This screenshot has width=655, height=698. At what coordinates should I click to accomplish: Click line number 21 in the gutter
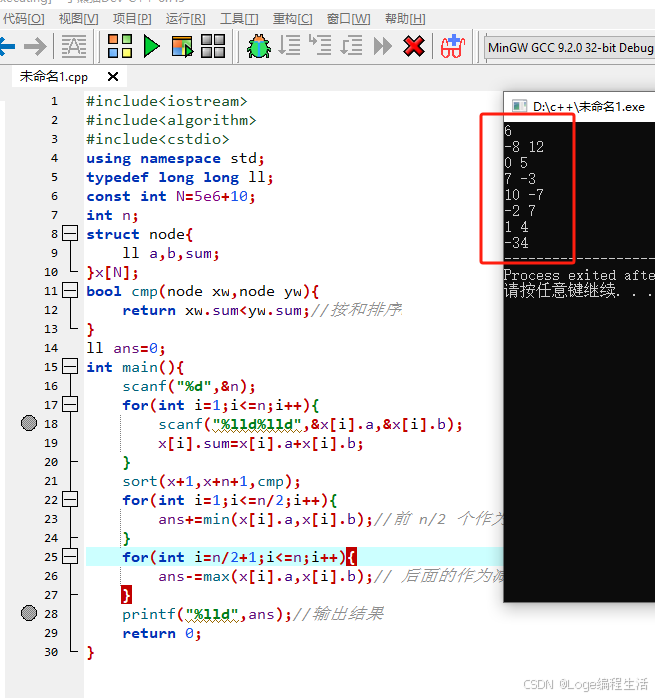coord(51,481)
